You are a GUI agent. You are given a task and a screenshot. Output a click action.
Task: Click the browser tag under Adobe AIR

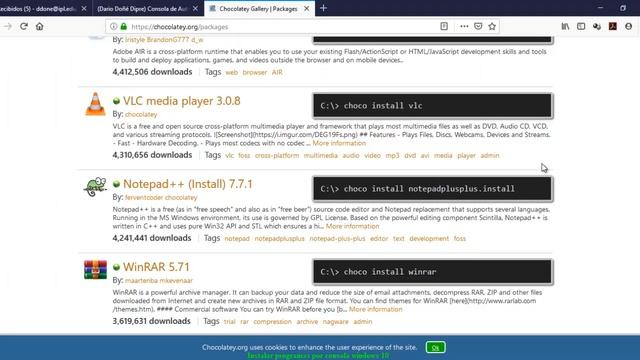255,72
